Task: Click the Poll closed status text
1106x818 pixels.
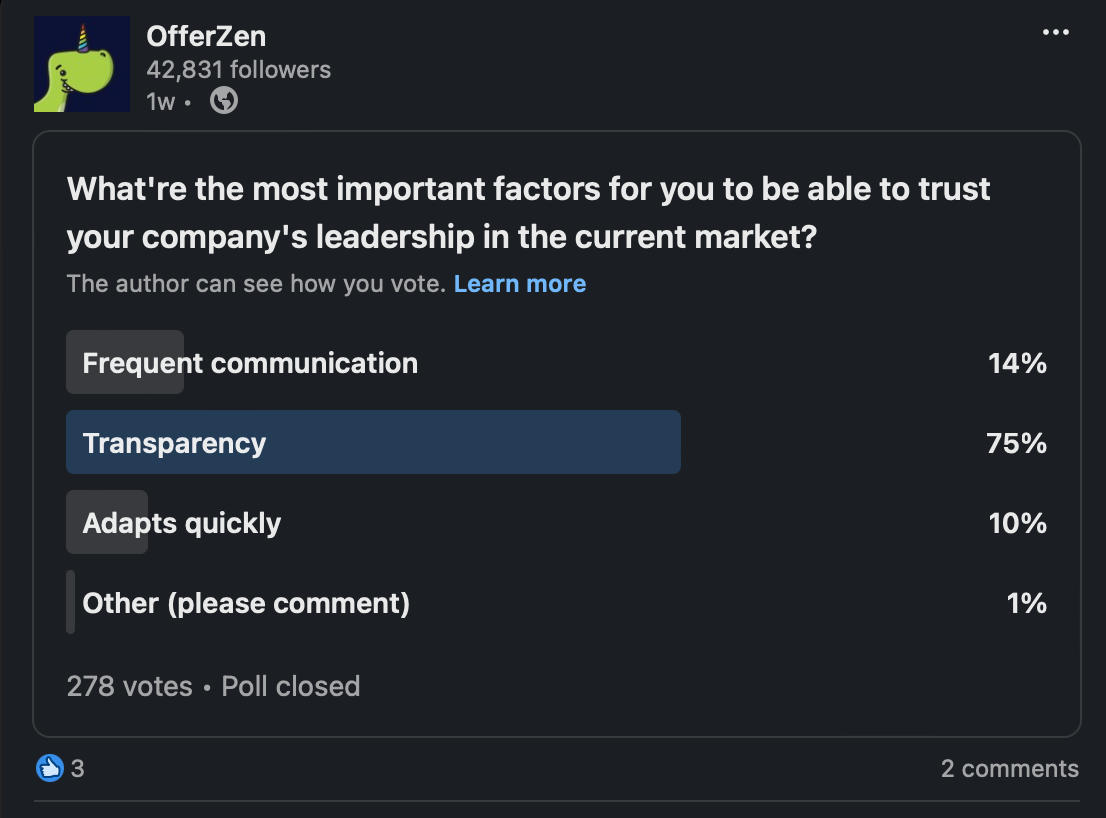Action: click(x=290, y=686)
